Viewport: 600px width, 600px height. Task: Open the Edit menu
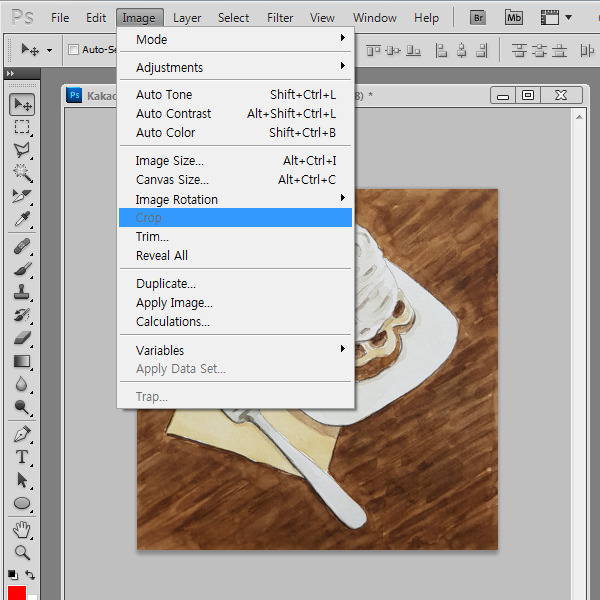(x=96, y=18)
